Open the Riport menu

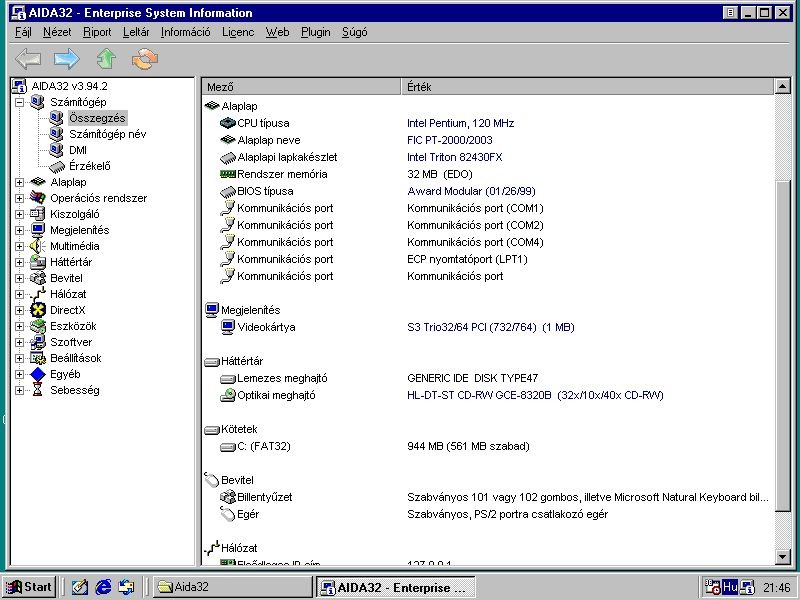click(97, 32)
